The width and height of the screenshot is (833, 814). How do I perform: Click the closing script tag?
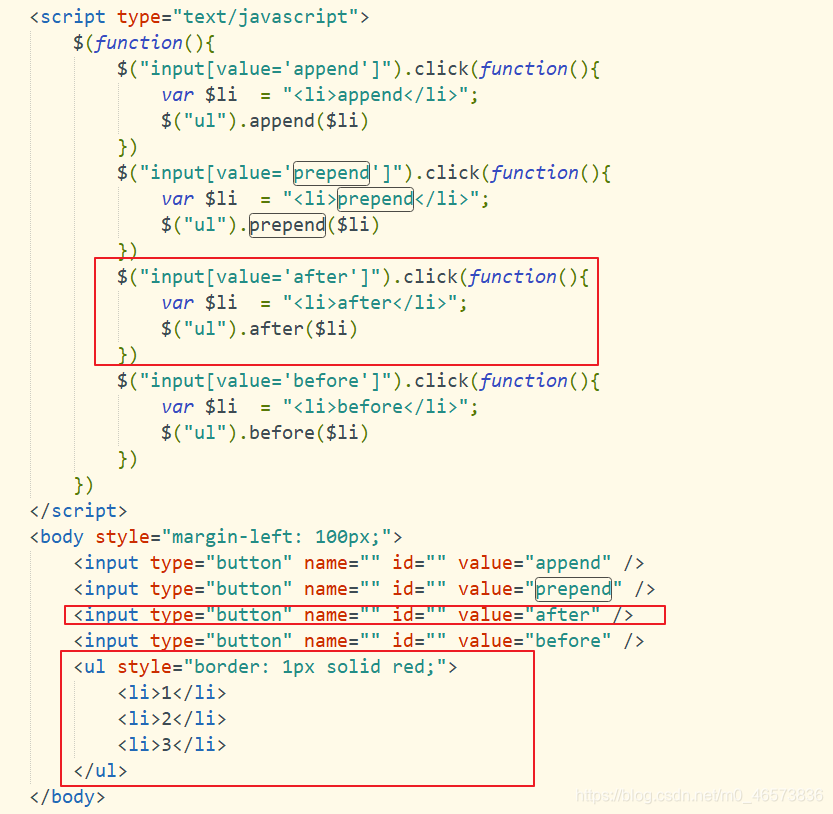pyautogui.click(x=79, y=511)
